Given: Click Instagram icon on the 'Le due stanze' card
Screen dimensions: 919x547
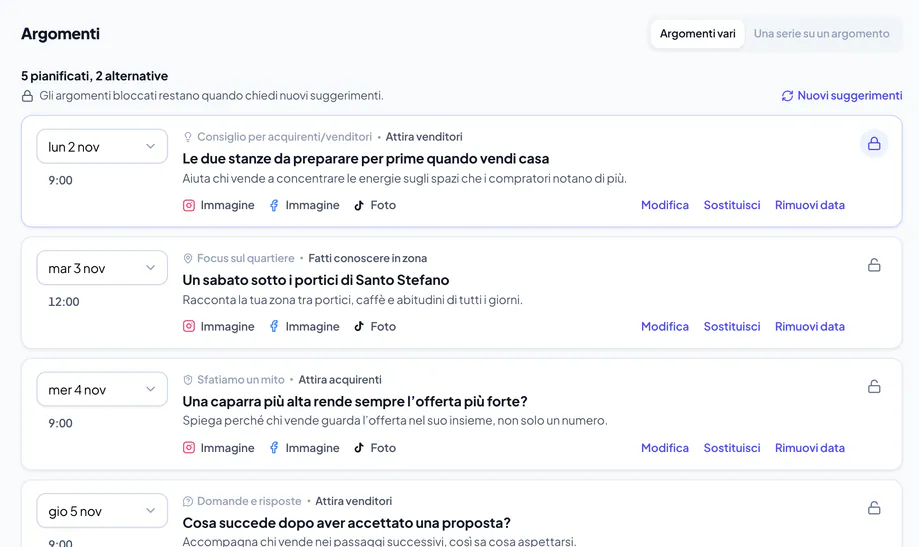Looking at the screenshot, I should point(189,205).
